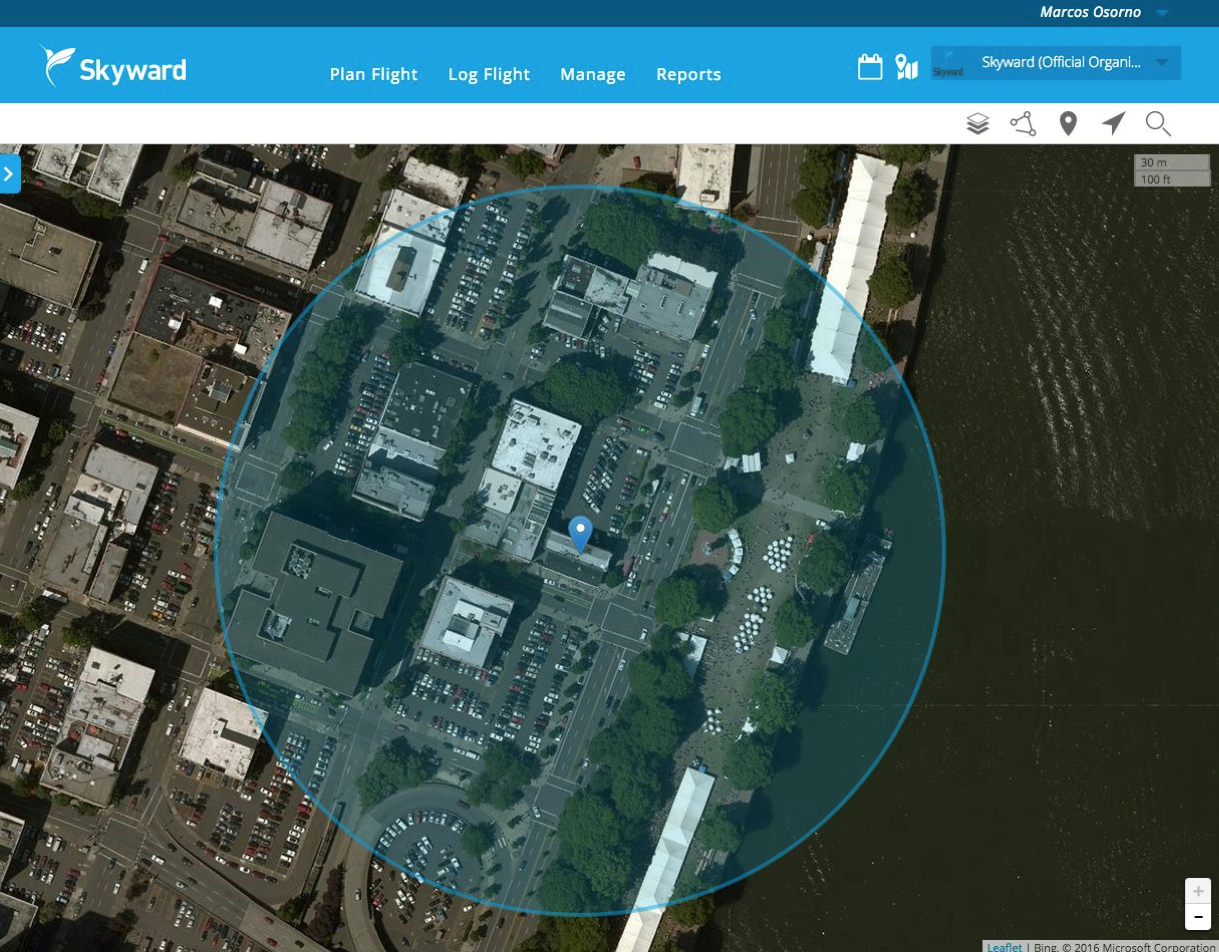Open the Reports menu

(688, 74)
